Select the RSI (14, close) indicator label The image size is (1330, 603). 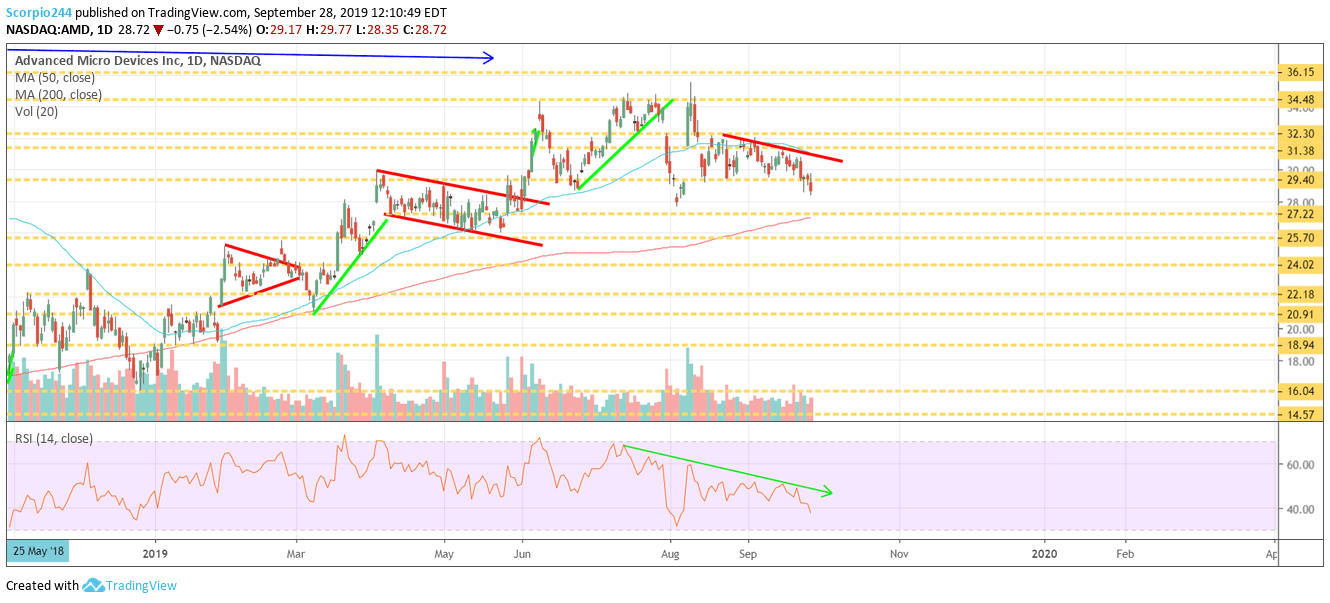click(53, 438)
